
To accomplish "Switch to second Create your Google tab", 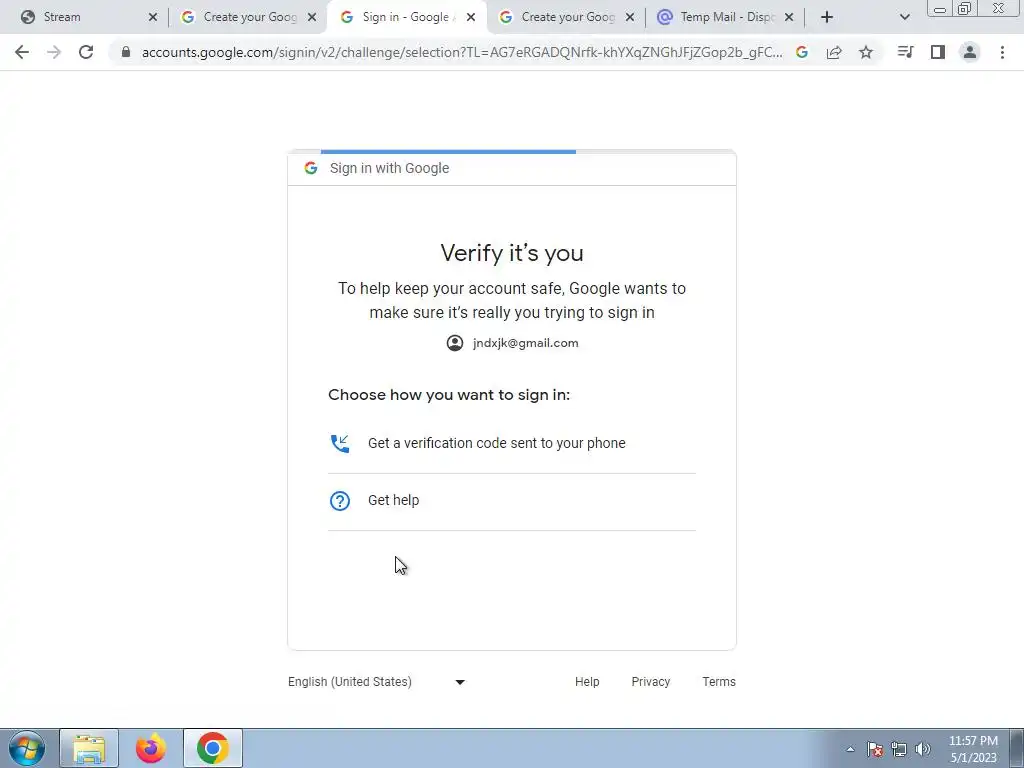I will 566,17.
